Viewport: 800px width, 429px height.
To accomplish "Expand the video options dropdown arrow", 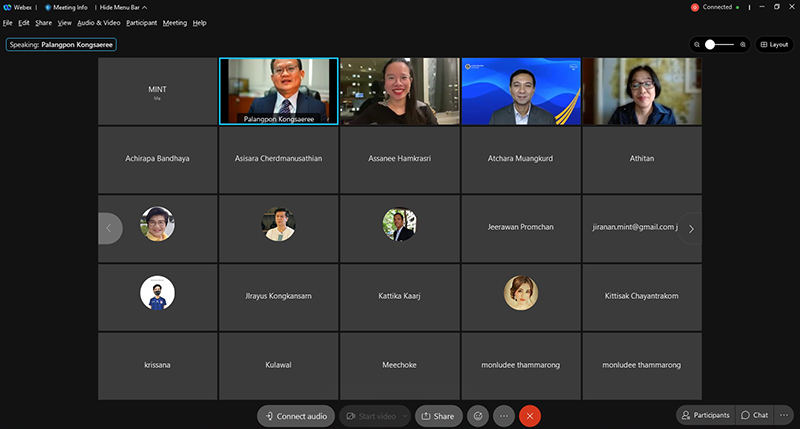I will coord(405,416).
